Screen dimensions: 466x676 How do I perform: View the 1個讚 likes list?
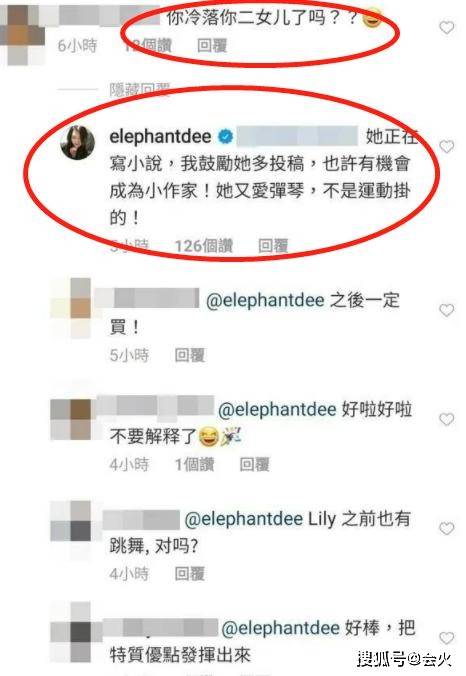tap(194, 464)
